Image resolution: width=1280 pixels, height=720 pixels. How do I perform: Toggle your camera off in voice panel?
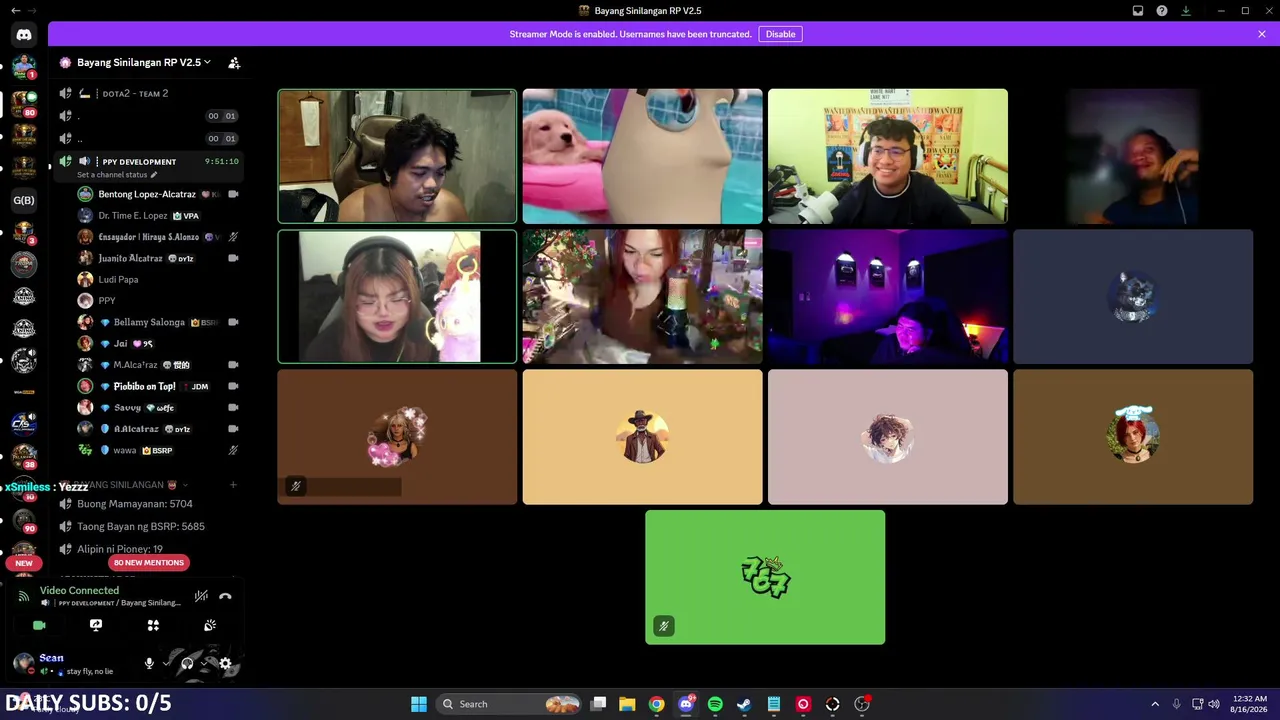coord(39,625)
